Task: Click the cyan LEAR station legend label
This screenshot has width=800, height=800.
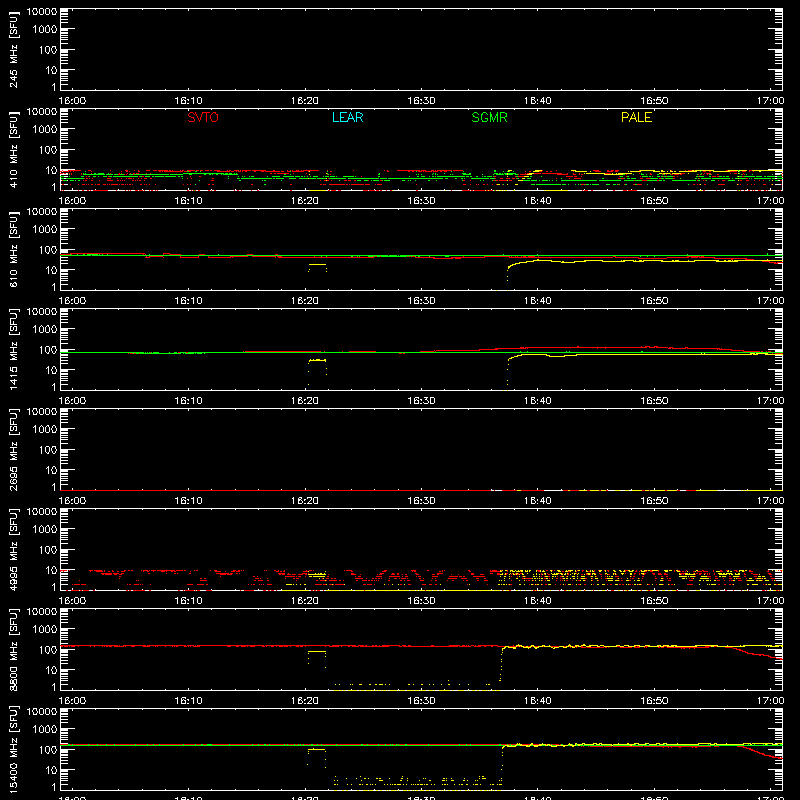Action: pyautogui.click(x=347, y=117)
